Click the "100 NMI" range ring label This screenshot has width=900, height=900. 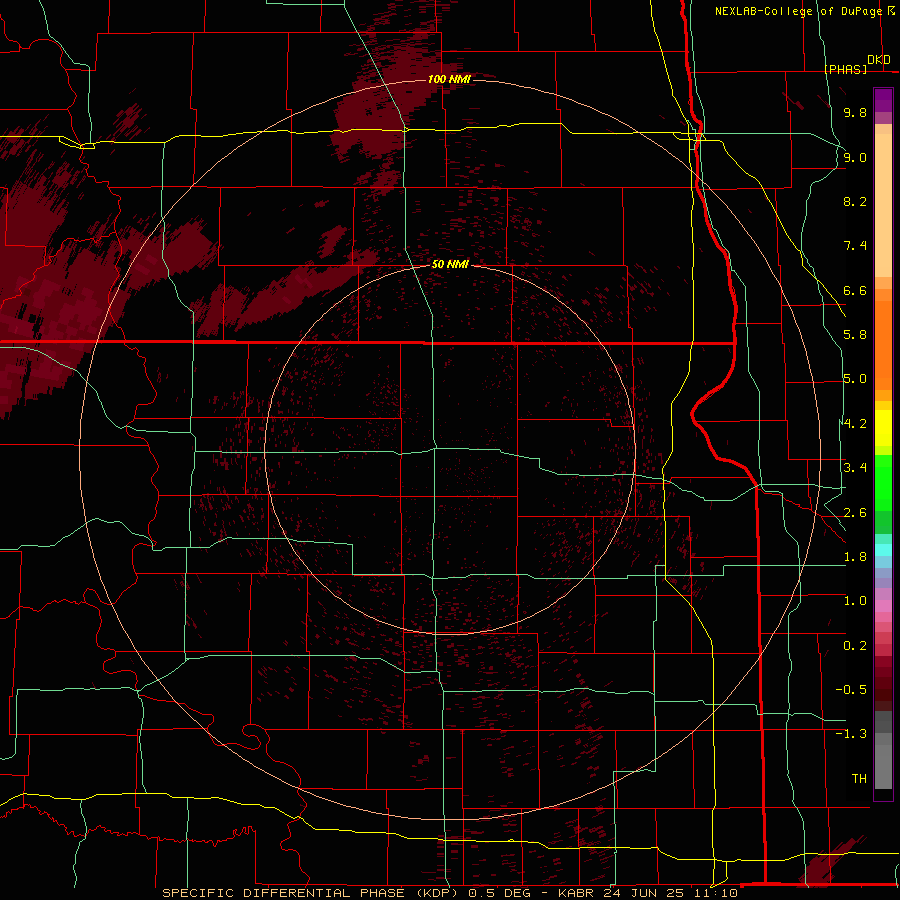click(449, 79)
